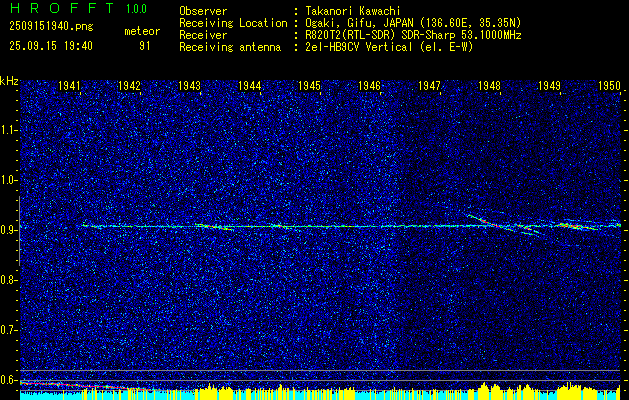This screenshot has width=629, height=400.
Task: Click the HROFFT program title
Action: (61, 8)
